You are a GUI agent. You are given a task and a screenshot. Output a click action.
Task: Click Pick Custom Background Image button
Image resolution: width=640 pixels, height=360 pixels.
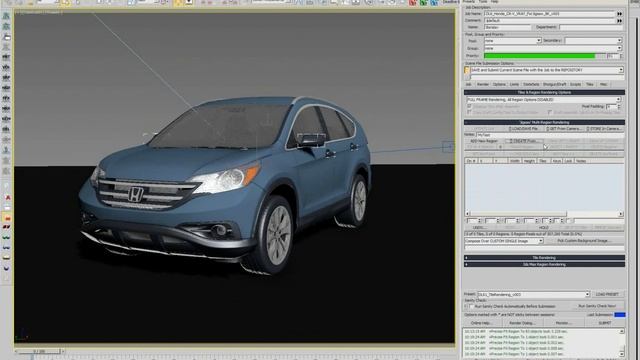click(584, 241)
